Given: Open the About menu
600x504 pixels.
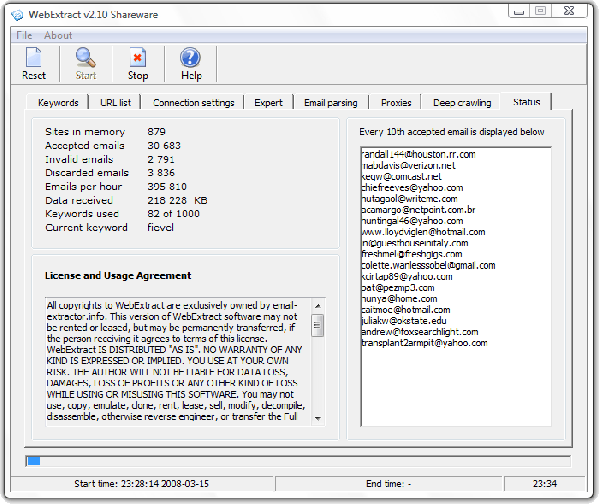Looking at the screenshot, I should (58, 35).
